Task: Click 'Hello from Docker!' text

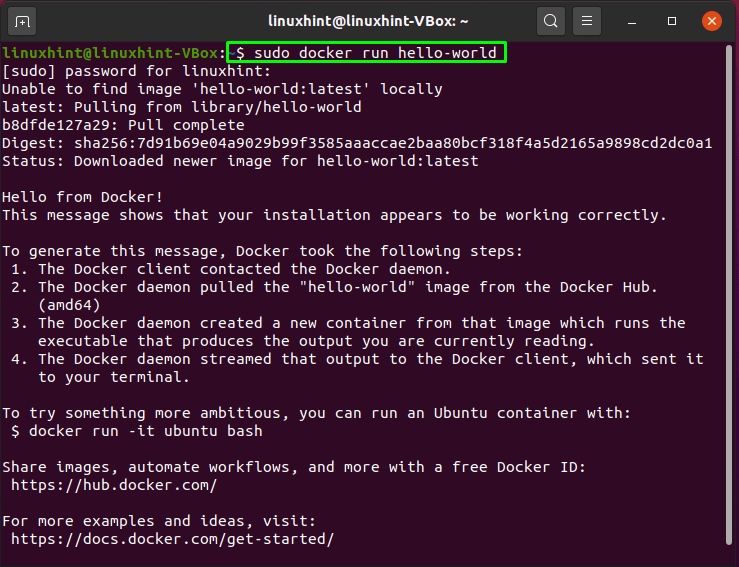Action: point(83,197)
